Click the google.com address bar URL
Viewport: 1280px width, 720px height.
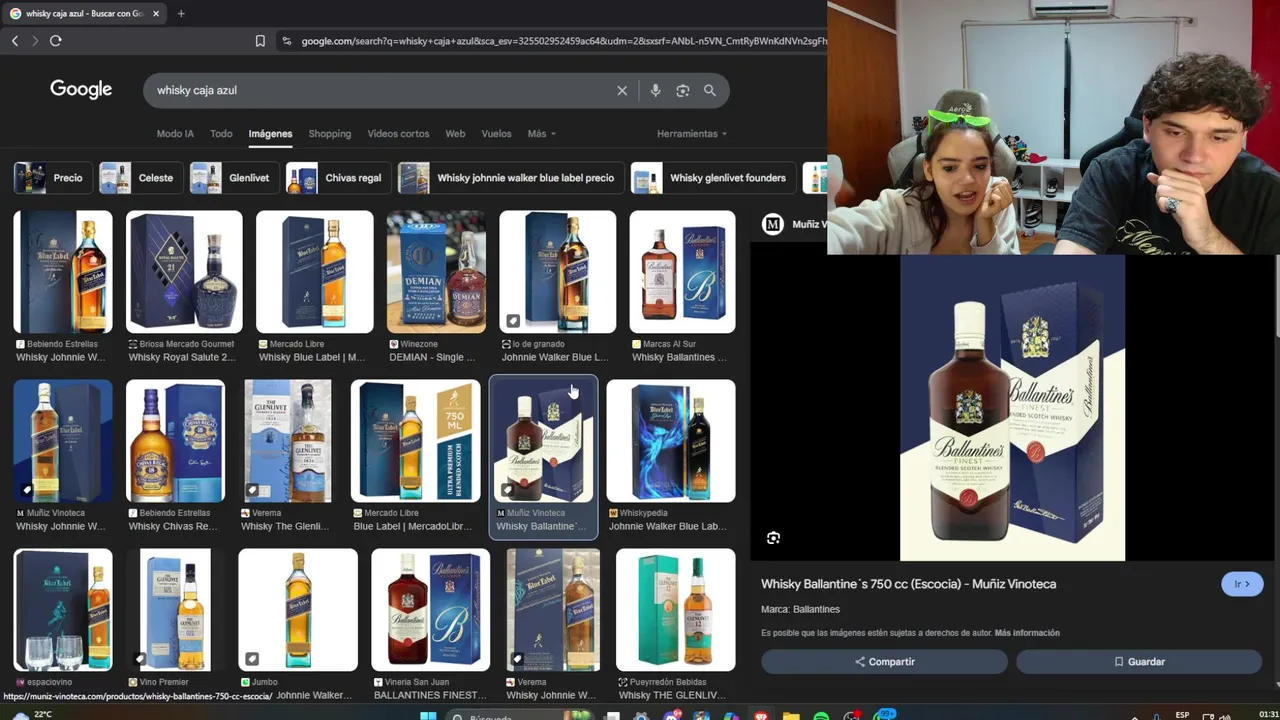click(x=563, y=41)
